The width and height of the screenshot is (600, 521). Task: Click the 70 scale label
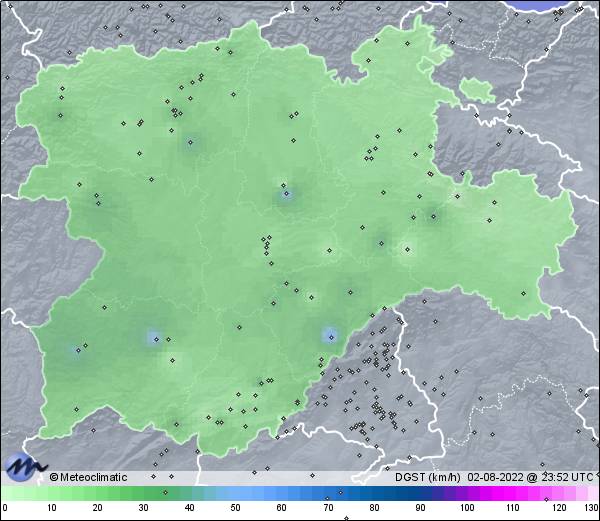328,508
